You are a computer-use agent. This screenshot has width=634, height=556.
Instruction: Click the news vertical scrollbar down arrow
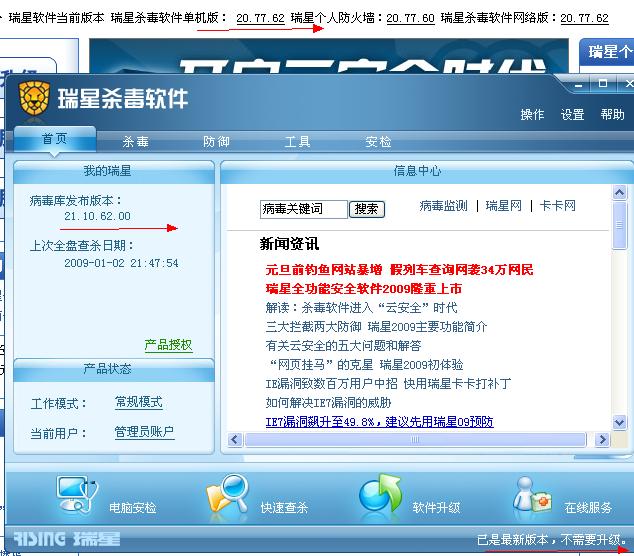[x=619, y=423]
